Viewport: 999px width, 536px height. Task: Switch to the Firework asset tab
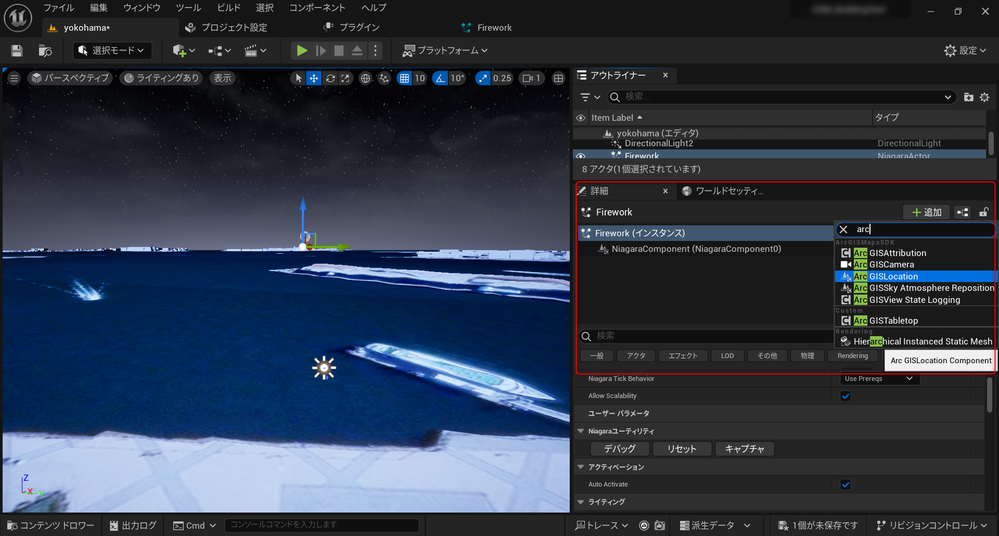pyautogui.click(x=487, y=27)
